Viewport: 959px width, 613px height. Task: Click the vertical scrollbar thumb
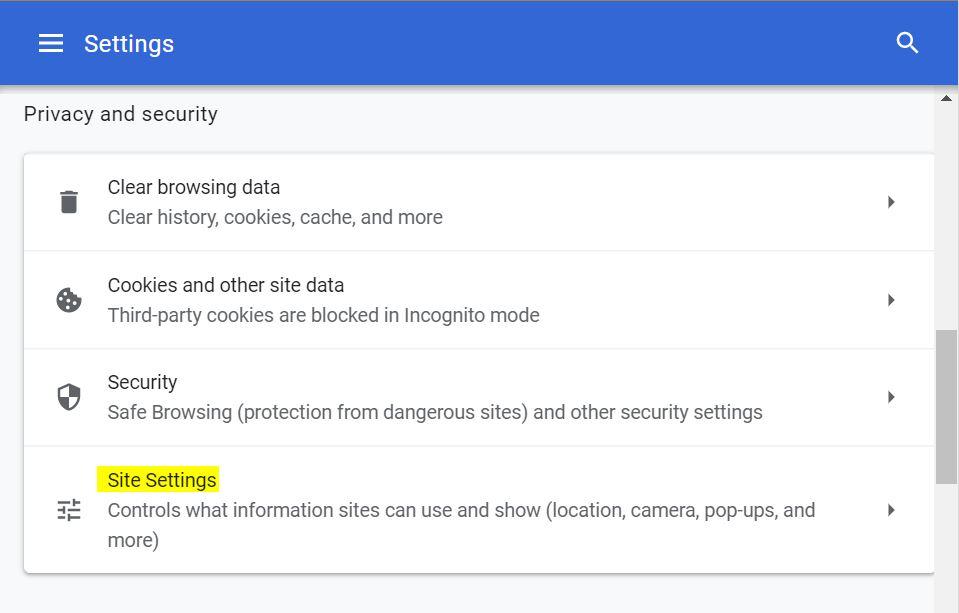(946, 407)
